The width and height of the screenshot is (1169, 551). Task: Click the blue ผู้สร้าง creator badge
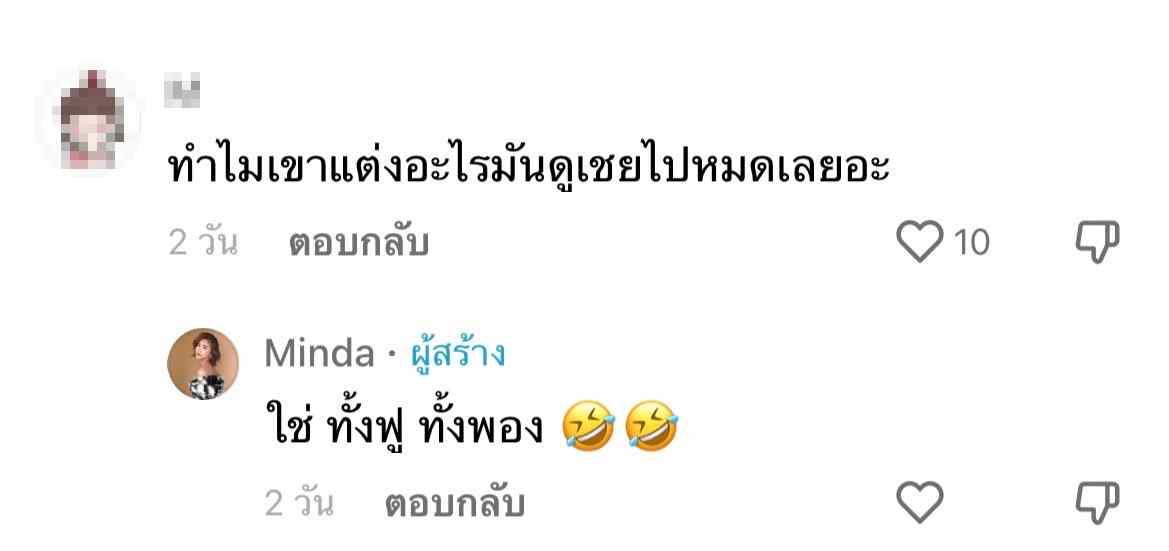coord(458,354)
